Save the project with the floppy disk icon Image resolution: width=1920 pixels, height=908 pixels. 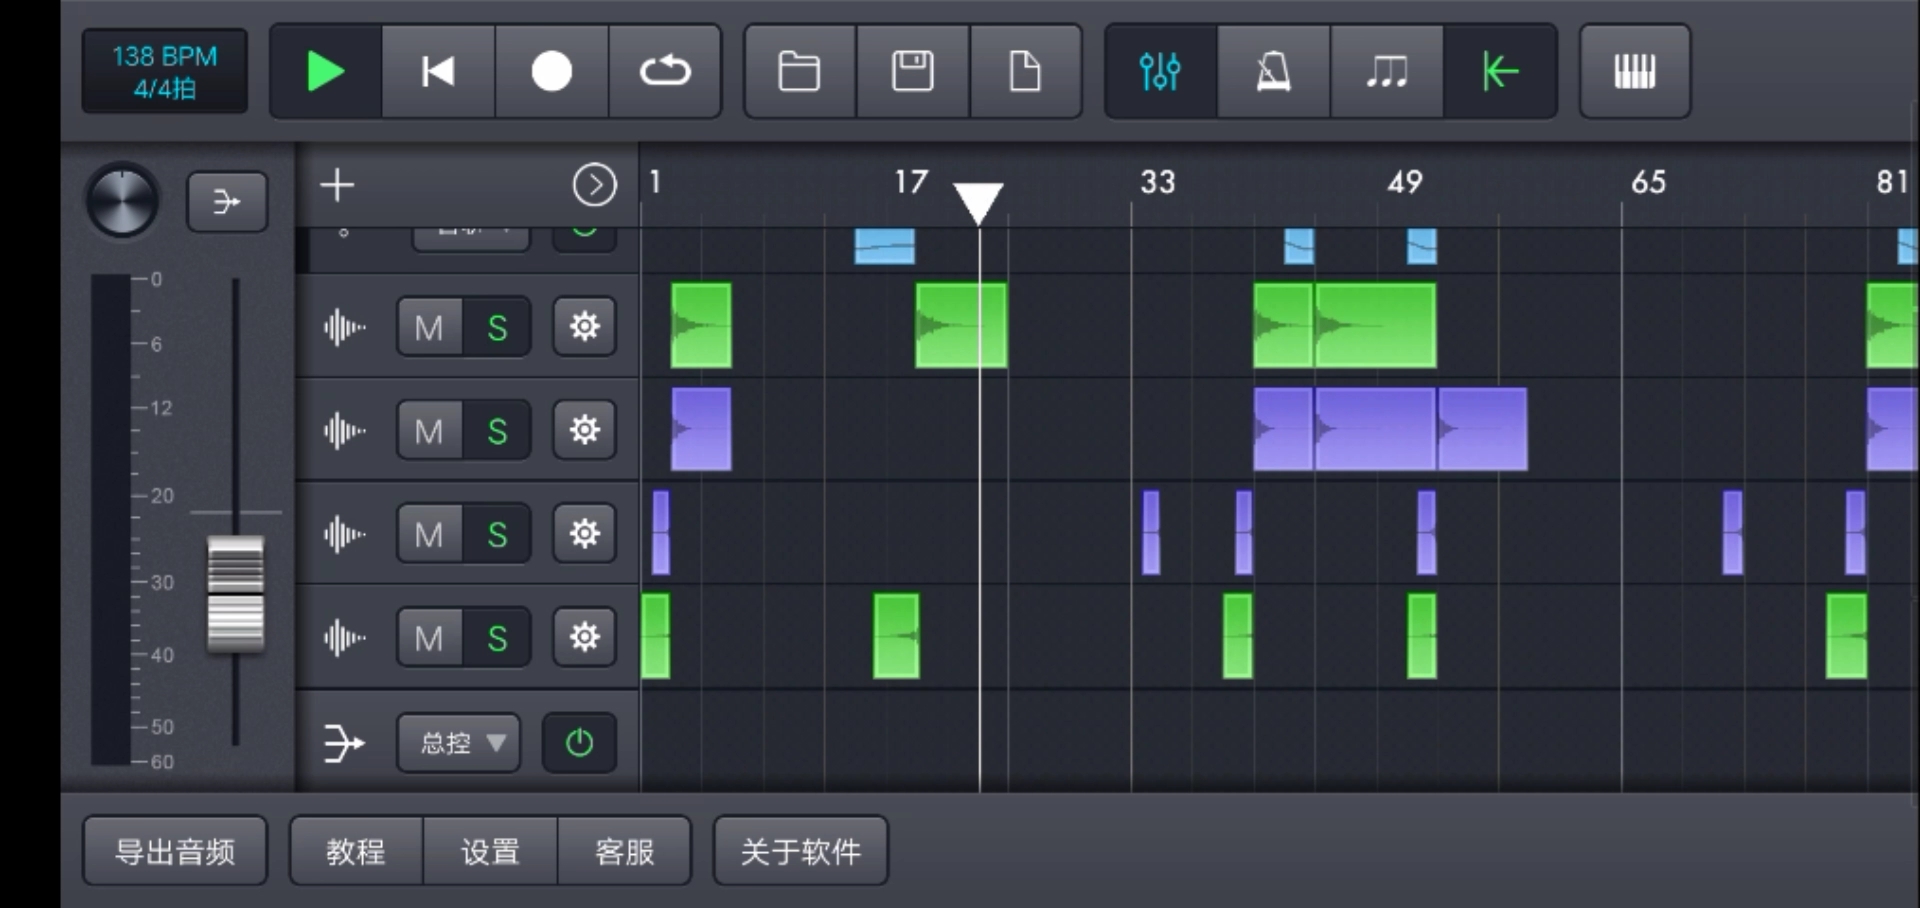point(913,72)
